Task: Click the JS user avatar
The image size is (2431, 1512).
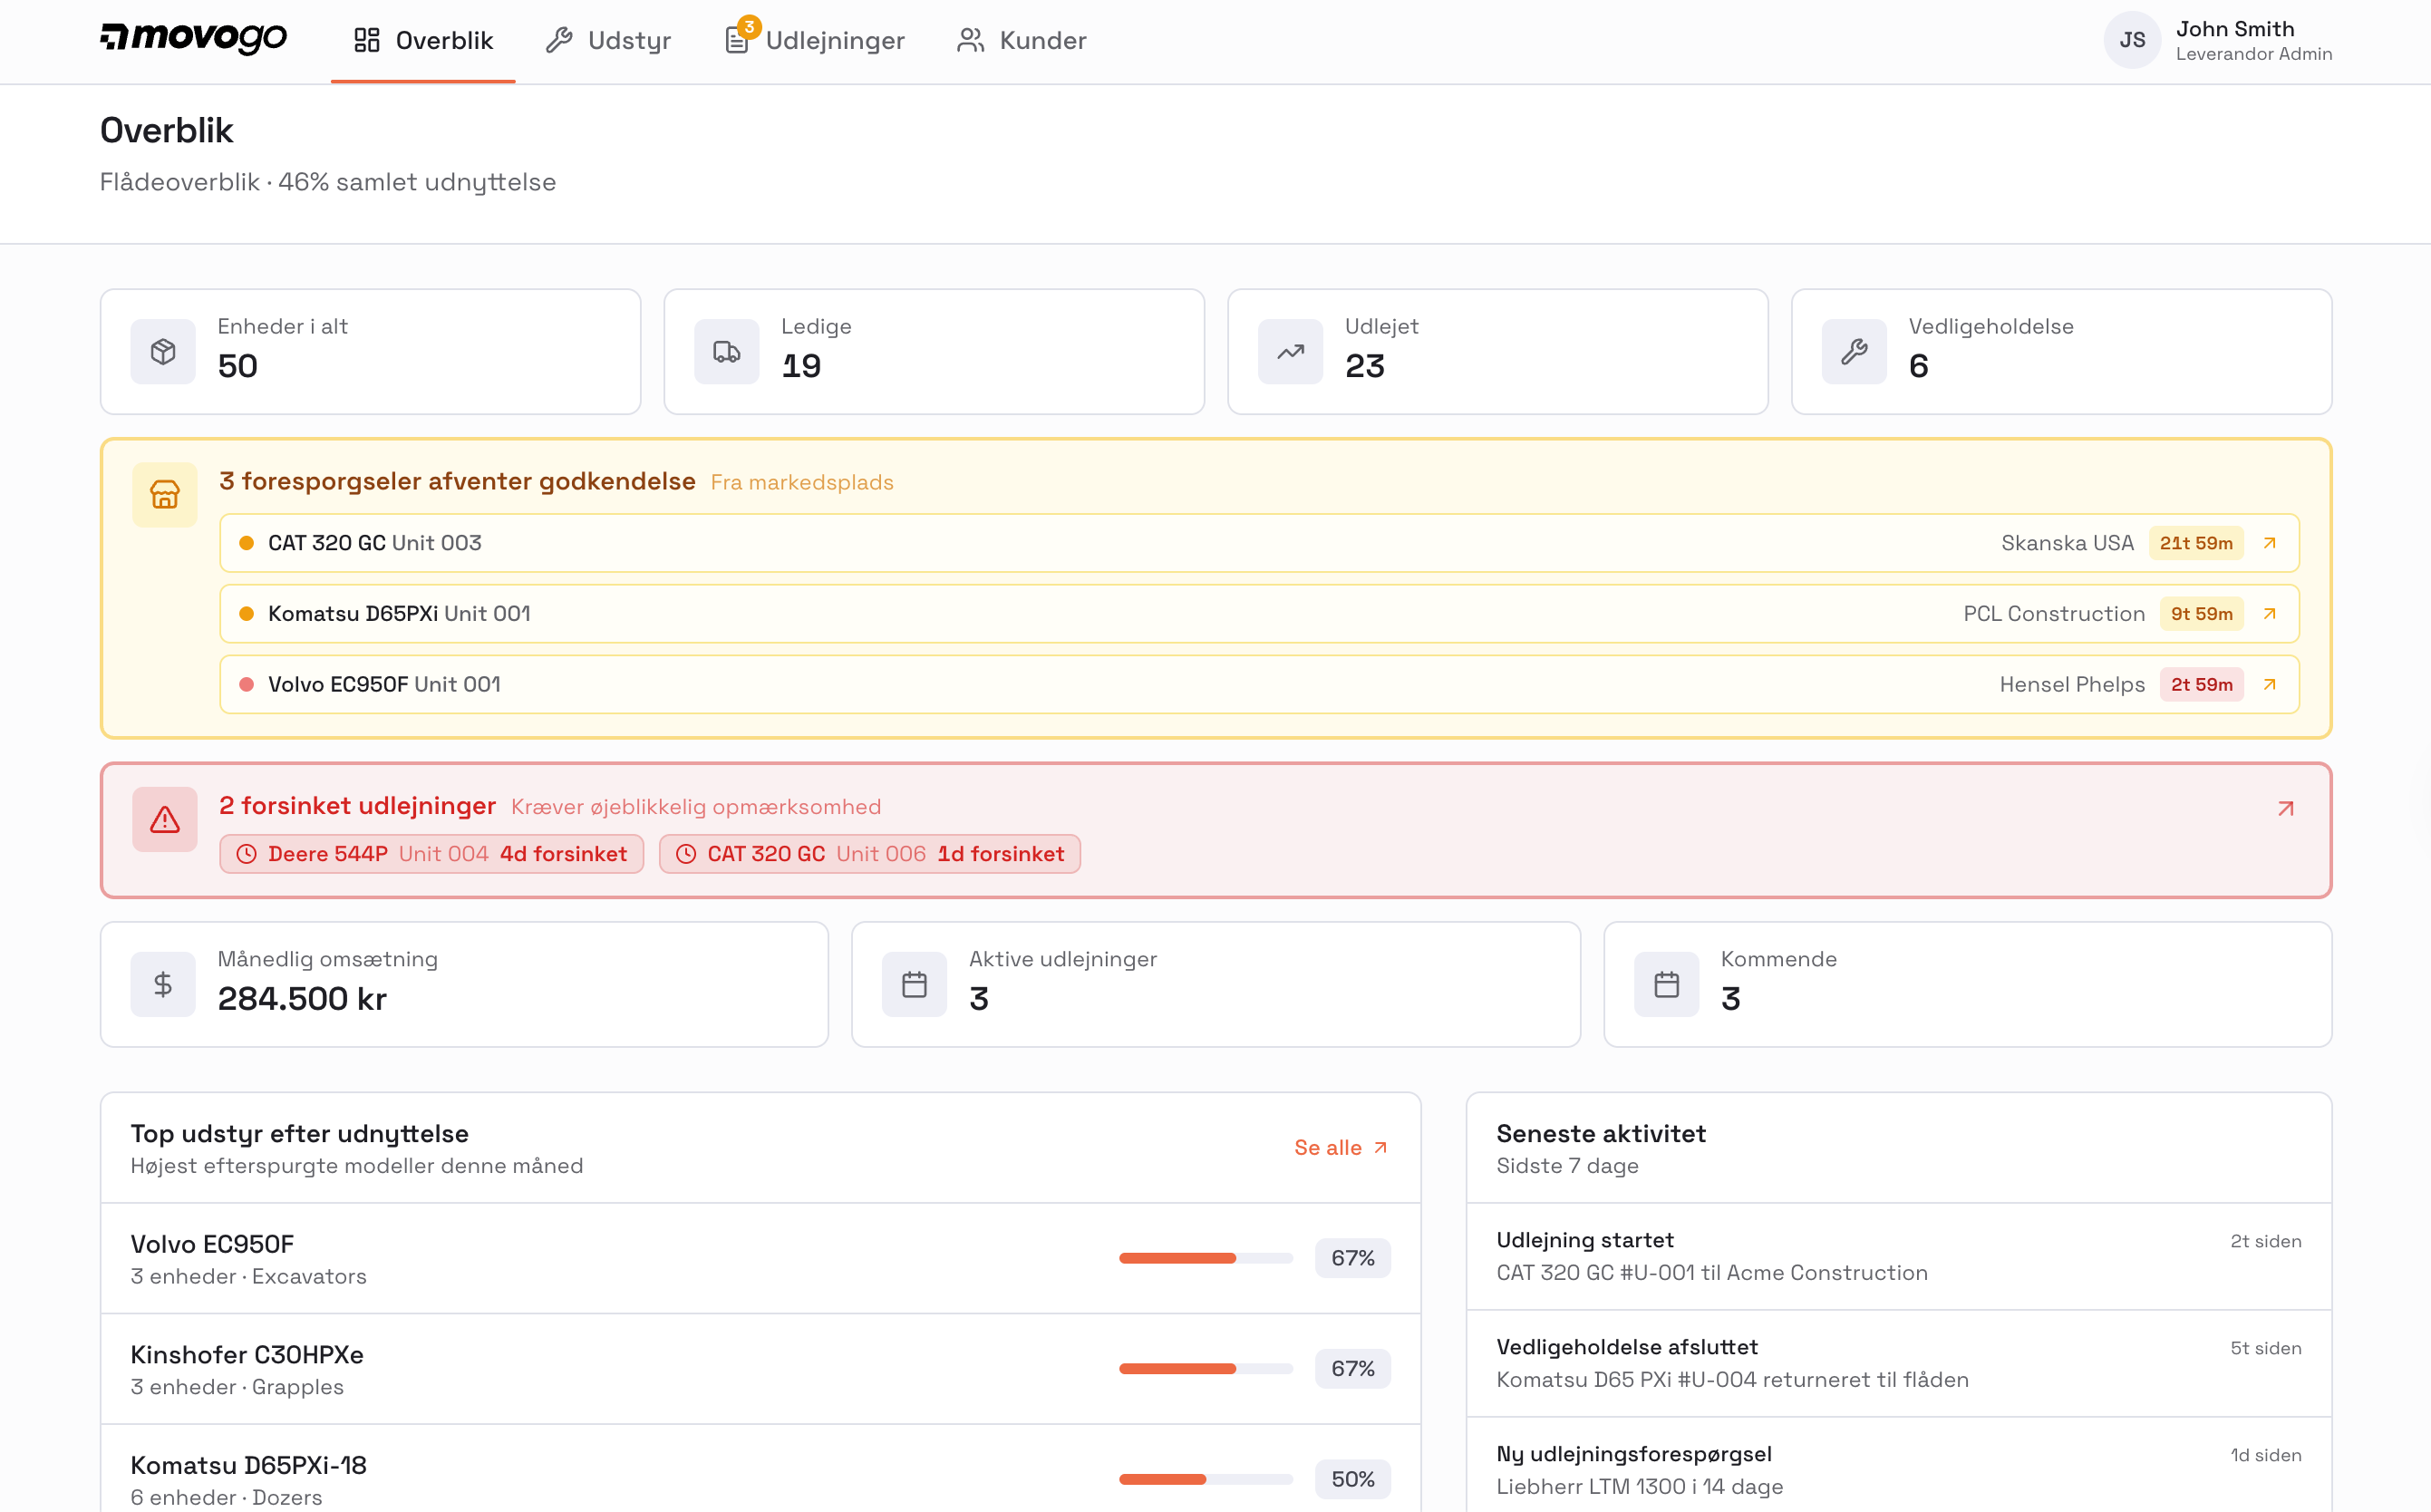Action: pos(2131,40)
